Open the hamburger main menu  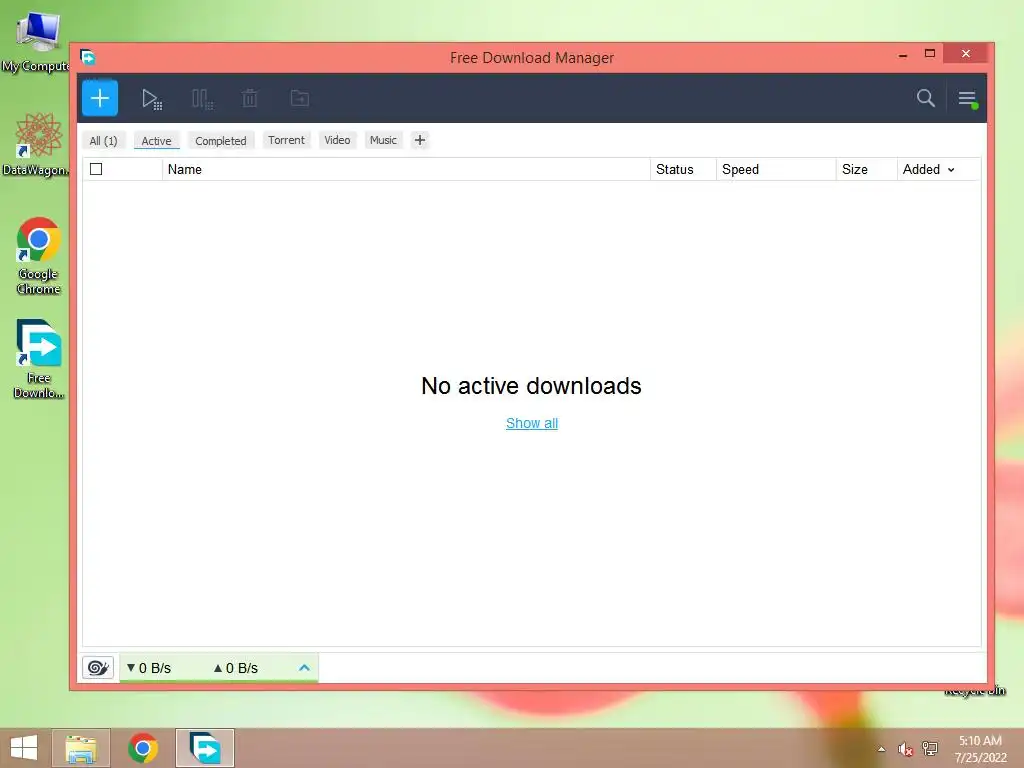(967, 99)
